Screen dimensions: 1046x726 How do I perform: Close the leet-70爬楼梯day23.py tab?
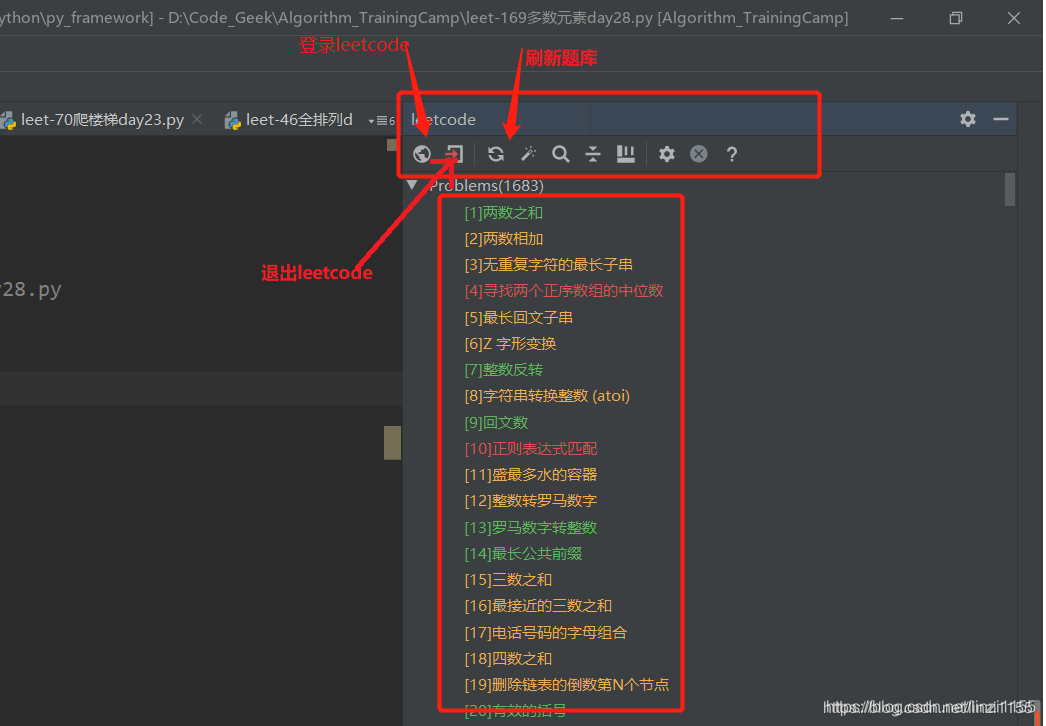point(196,118)
